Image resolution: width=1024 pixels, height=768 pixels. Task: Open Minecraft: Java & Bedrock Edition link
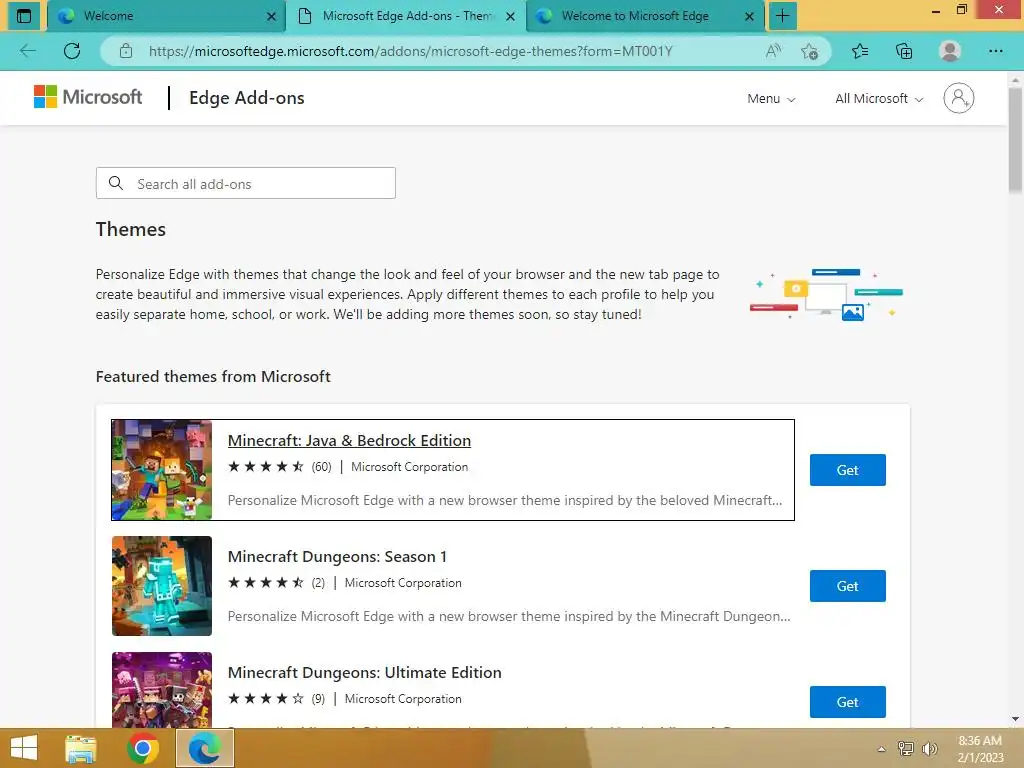tap(349, 441)
